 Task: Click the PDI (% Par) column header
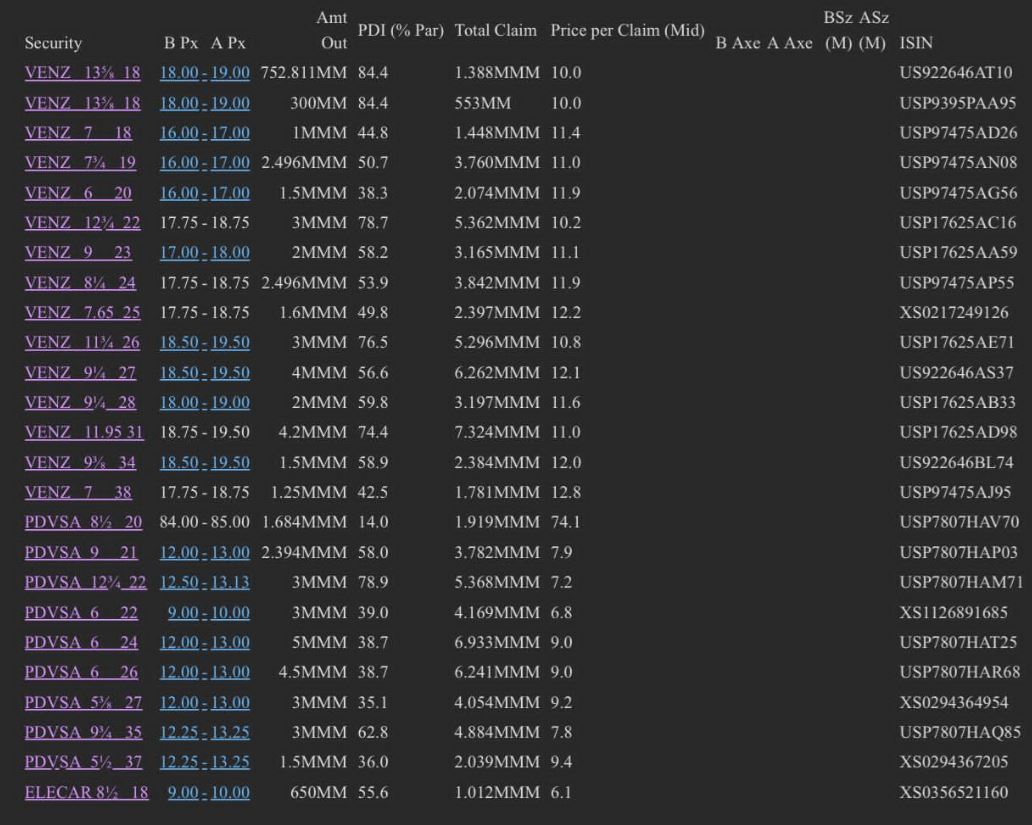point(400,30)
